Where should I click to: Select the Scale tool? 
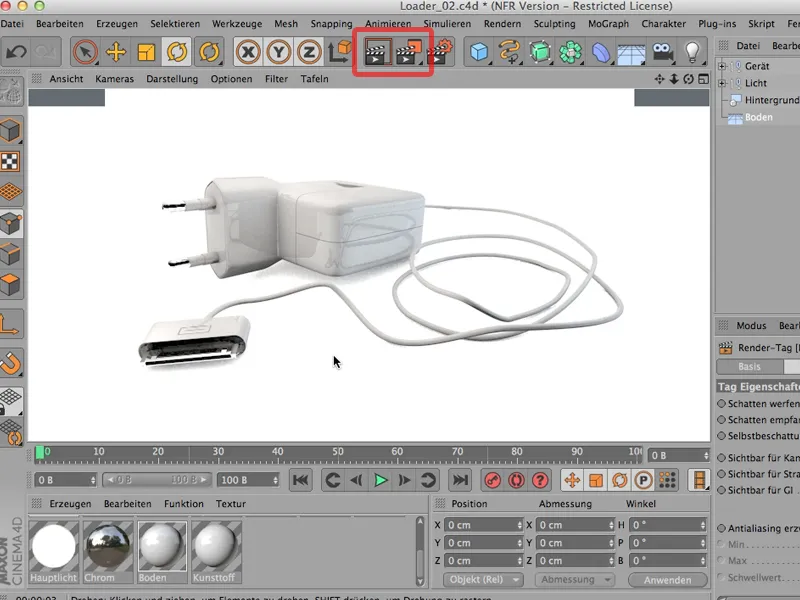(146, 52)
